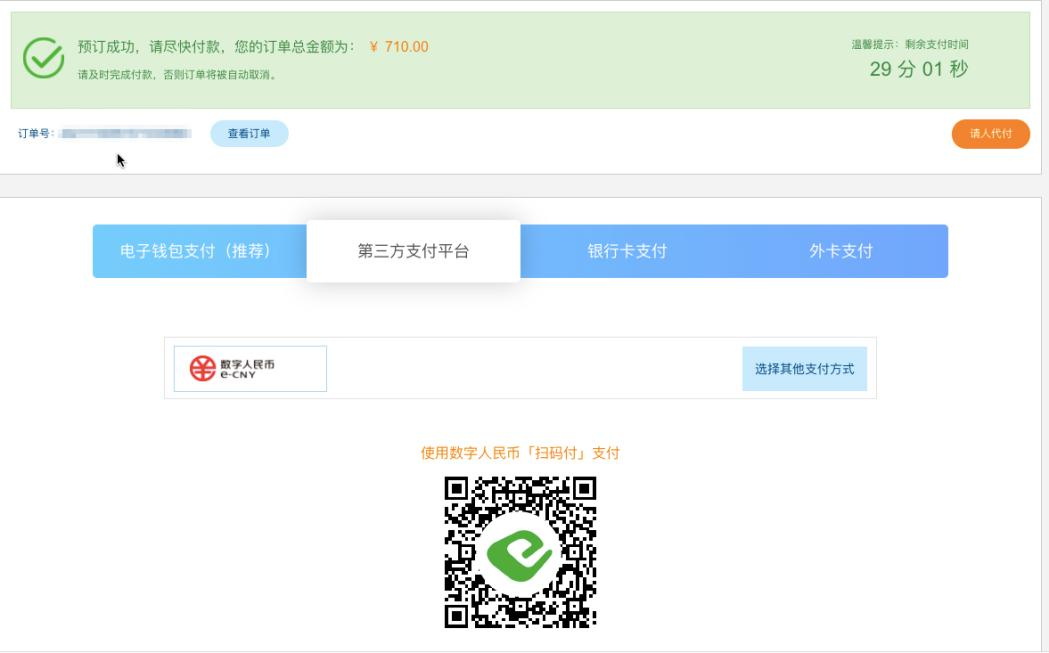1049x653 pixels.
Task: Open 选择其他支付方式 to change payment method
Action: [x=804, y=369]
